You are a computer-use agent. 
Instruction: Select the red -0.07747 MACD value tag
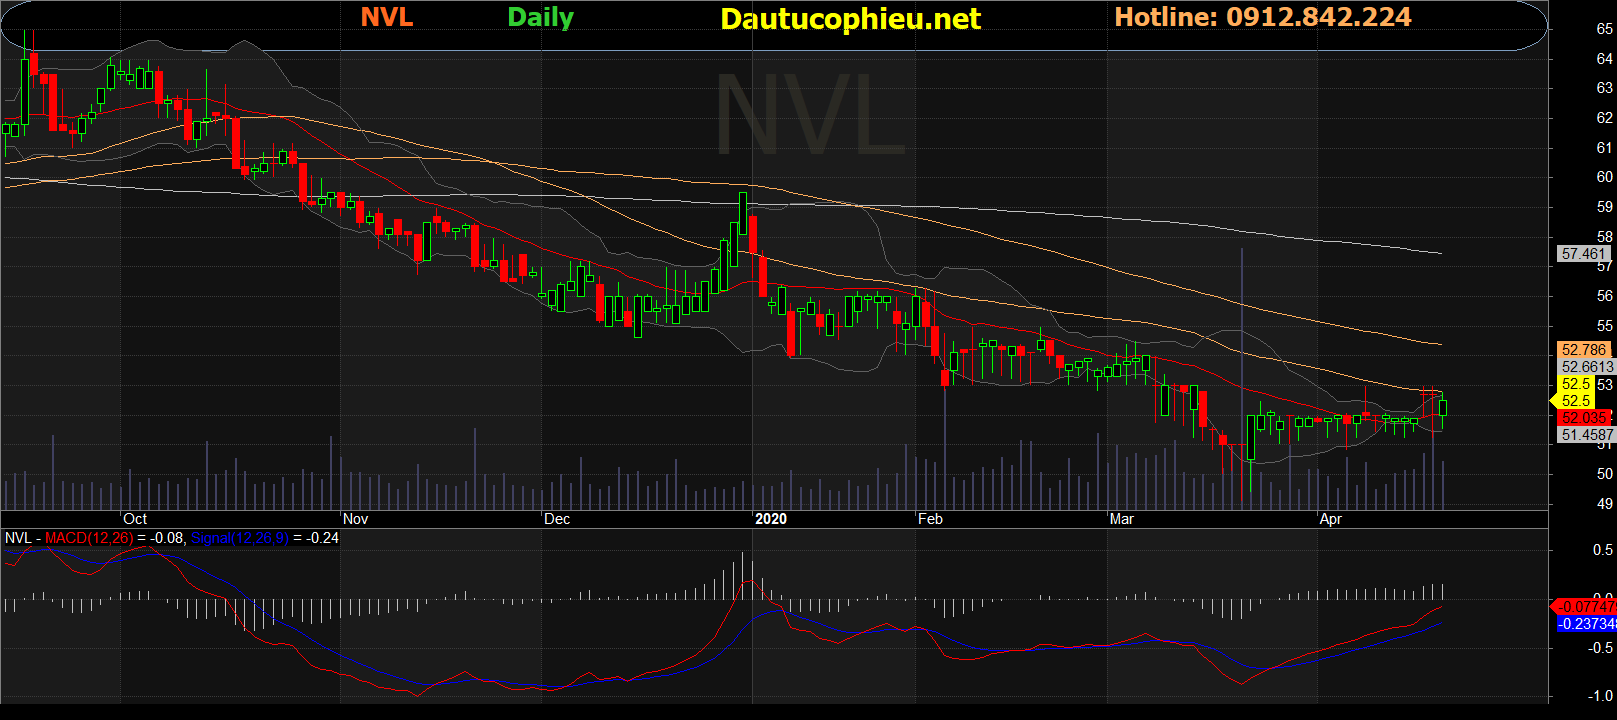1587,607
